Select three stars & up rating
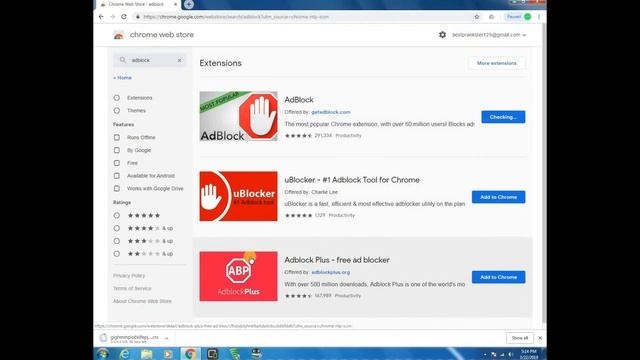The width and height of the screenshot is (640, 360). tap(117, 241)
